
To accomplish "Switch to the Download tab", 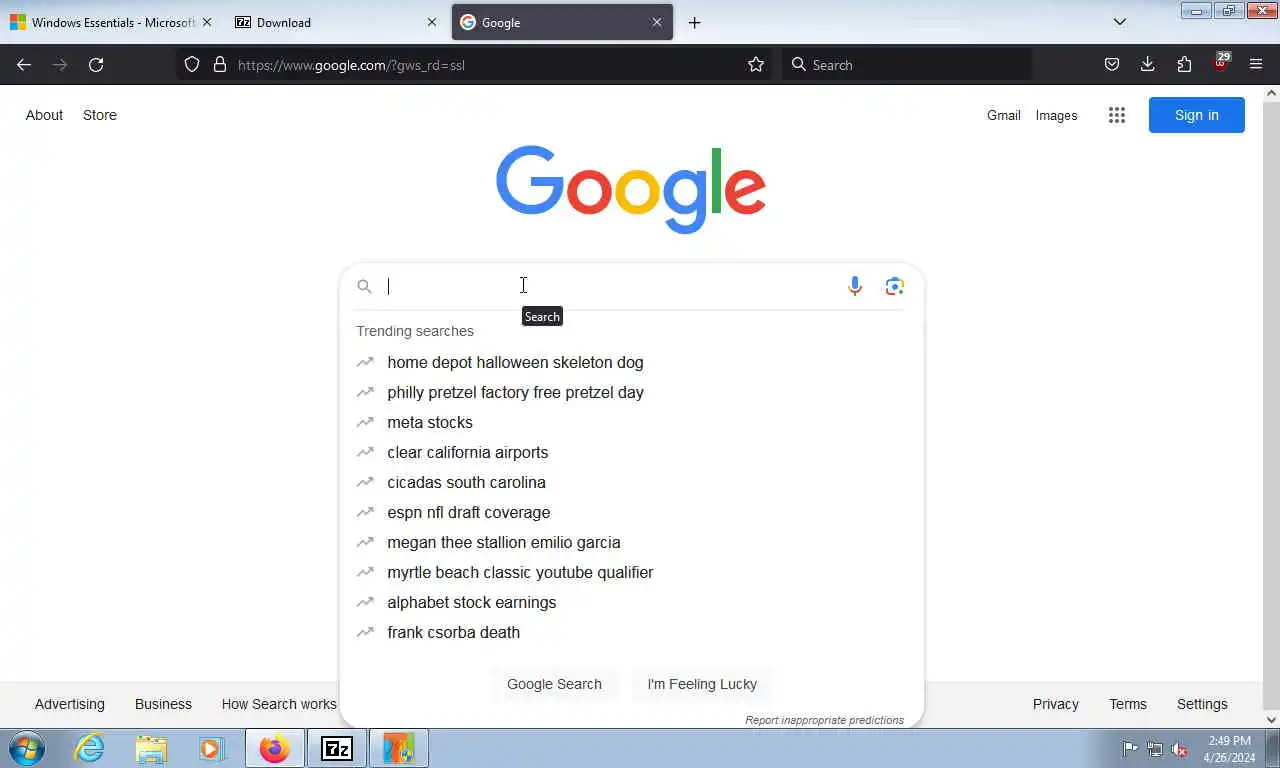I will [337, 22].
